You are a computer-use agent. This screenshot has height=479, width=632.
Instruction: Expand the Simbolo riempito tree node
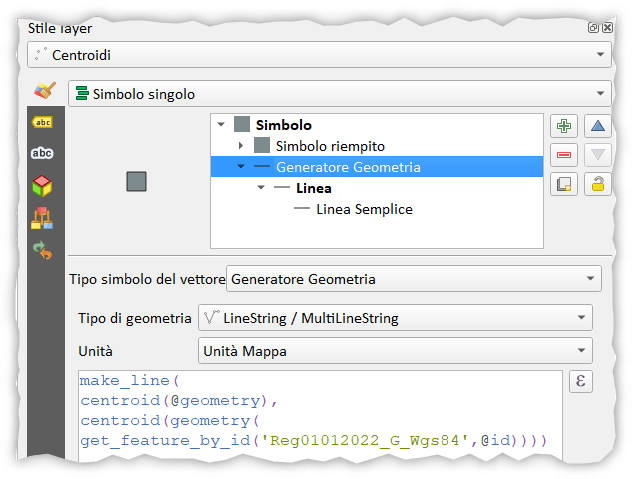click(241, 146)
